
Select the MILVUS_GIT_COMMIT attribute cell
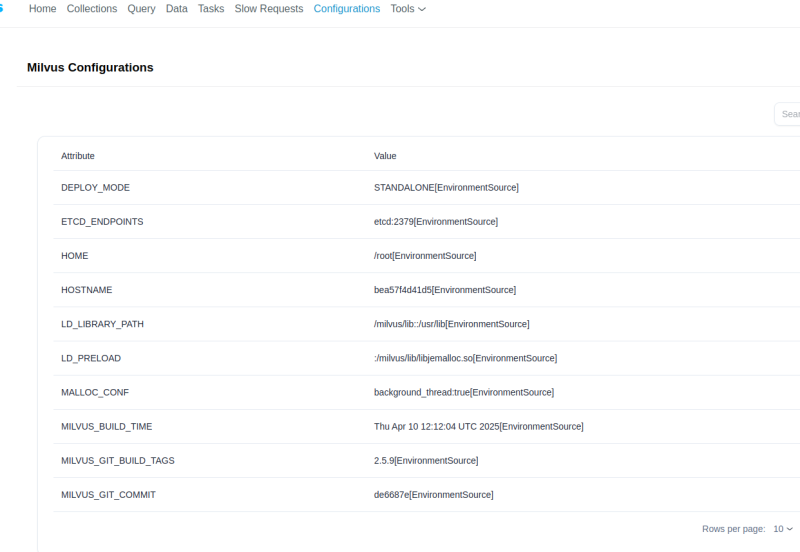(108, 495)
